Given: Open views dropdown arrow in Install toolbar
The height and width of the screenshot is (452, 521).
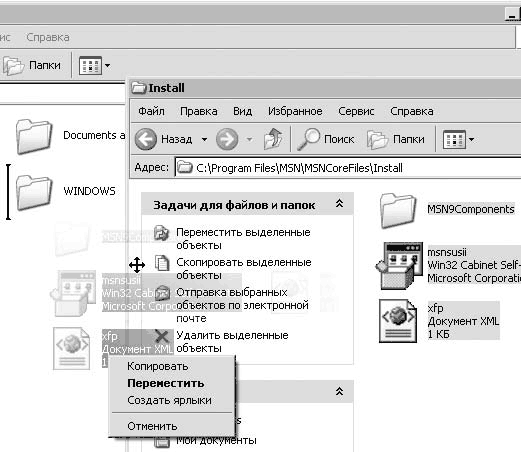Looking at the screenshot, I should [471, 139].
